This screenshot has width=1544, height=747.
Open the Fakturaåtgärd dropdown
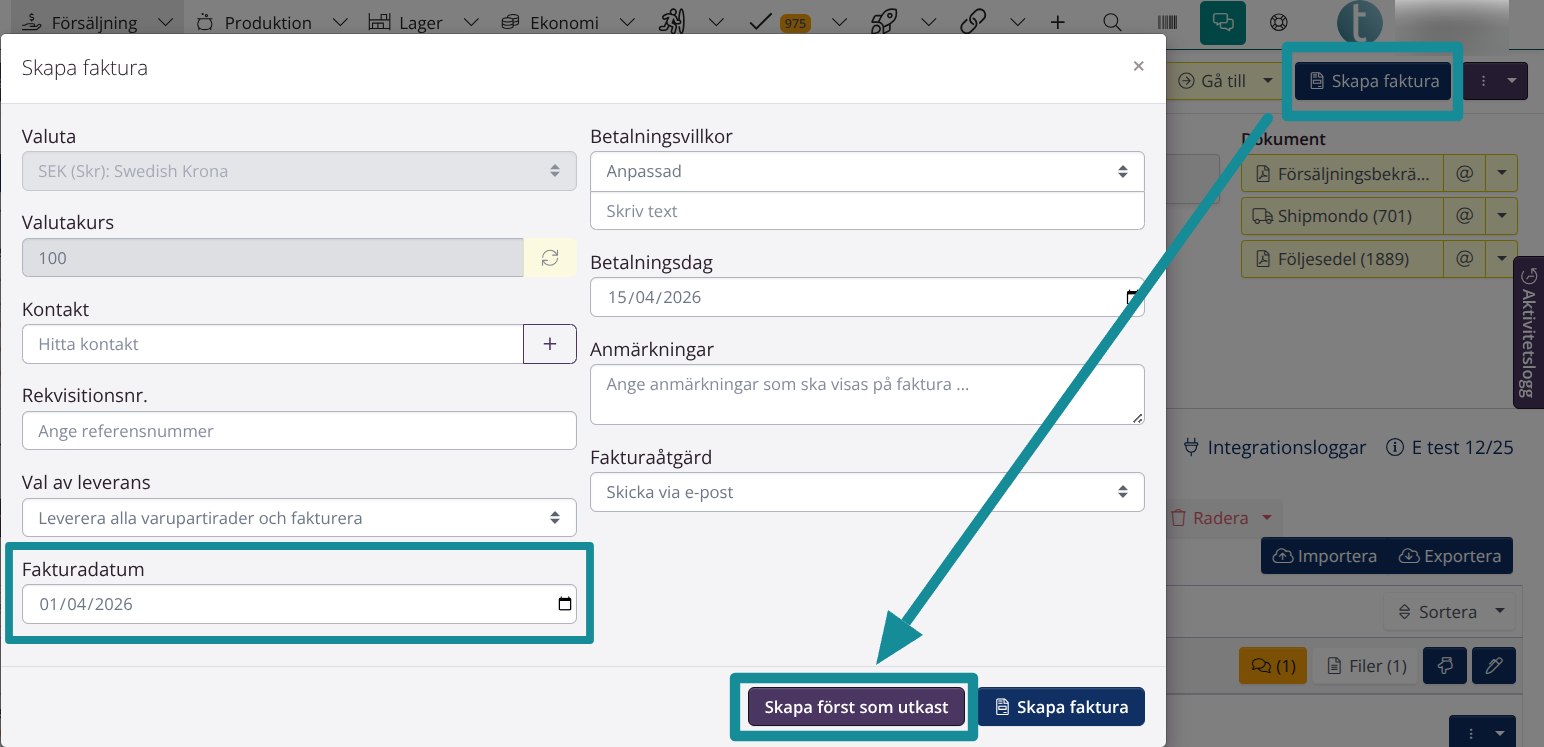[x=867, y=492]
